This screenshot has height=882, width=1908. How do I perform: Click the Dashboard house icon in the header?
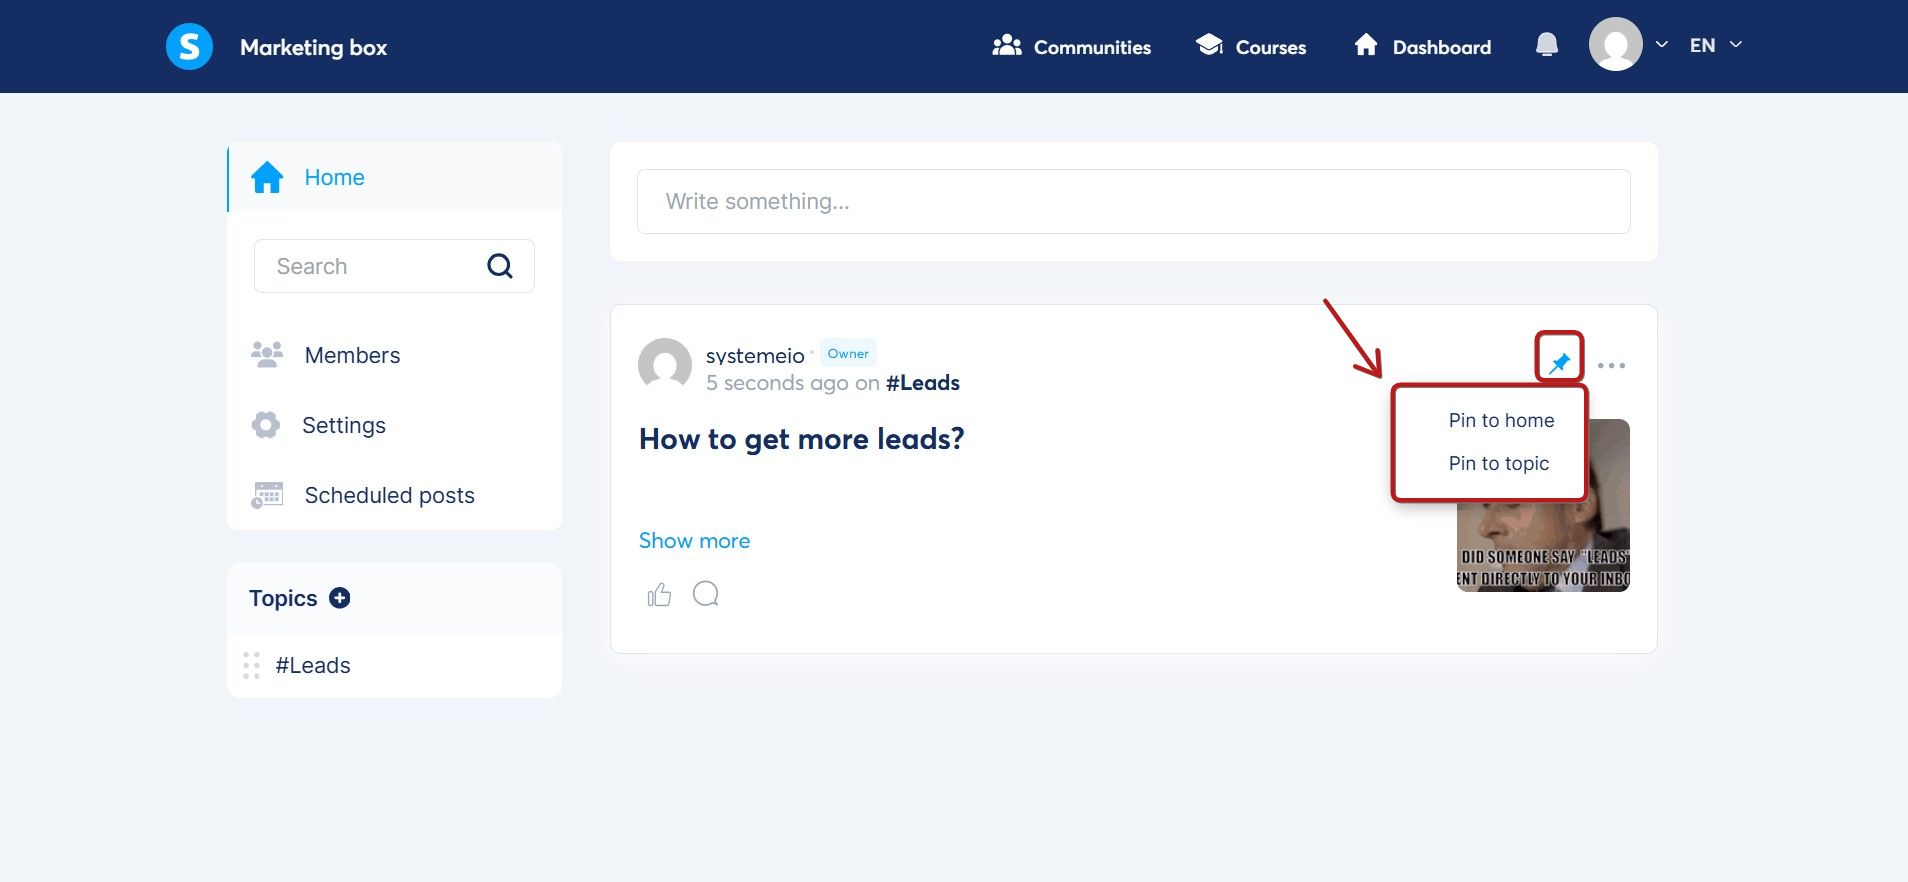1366,45
